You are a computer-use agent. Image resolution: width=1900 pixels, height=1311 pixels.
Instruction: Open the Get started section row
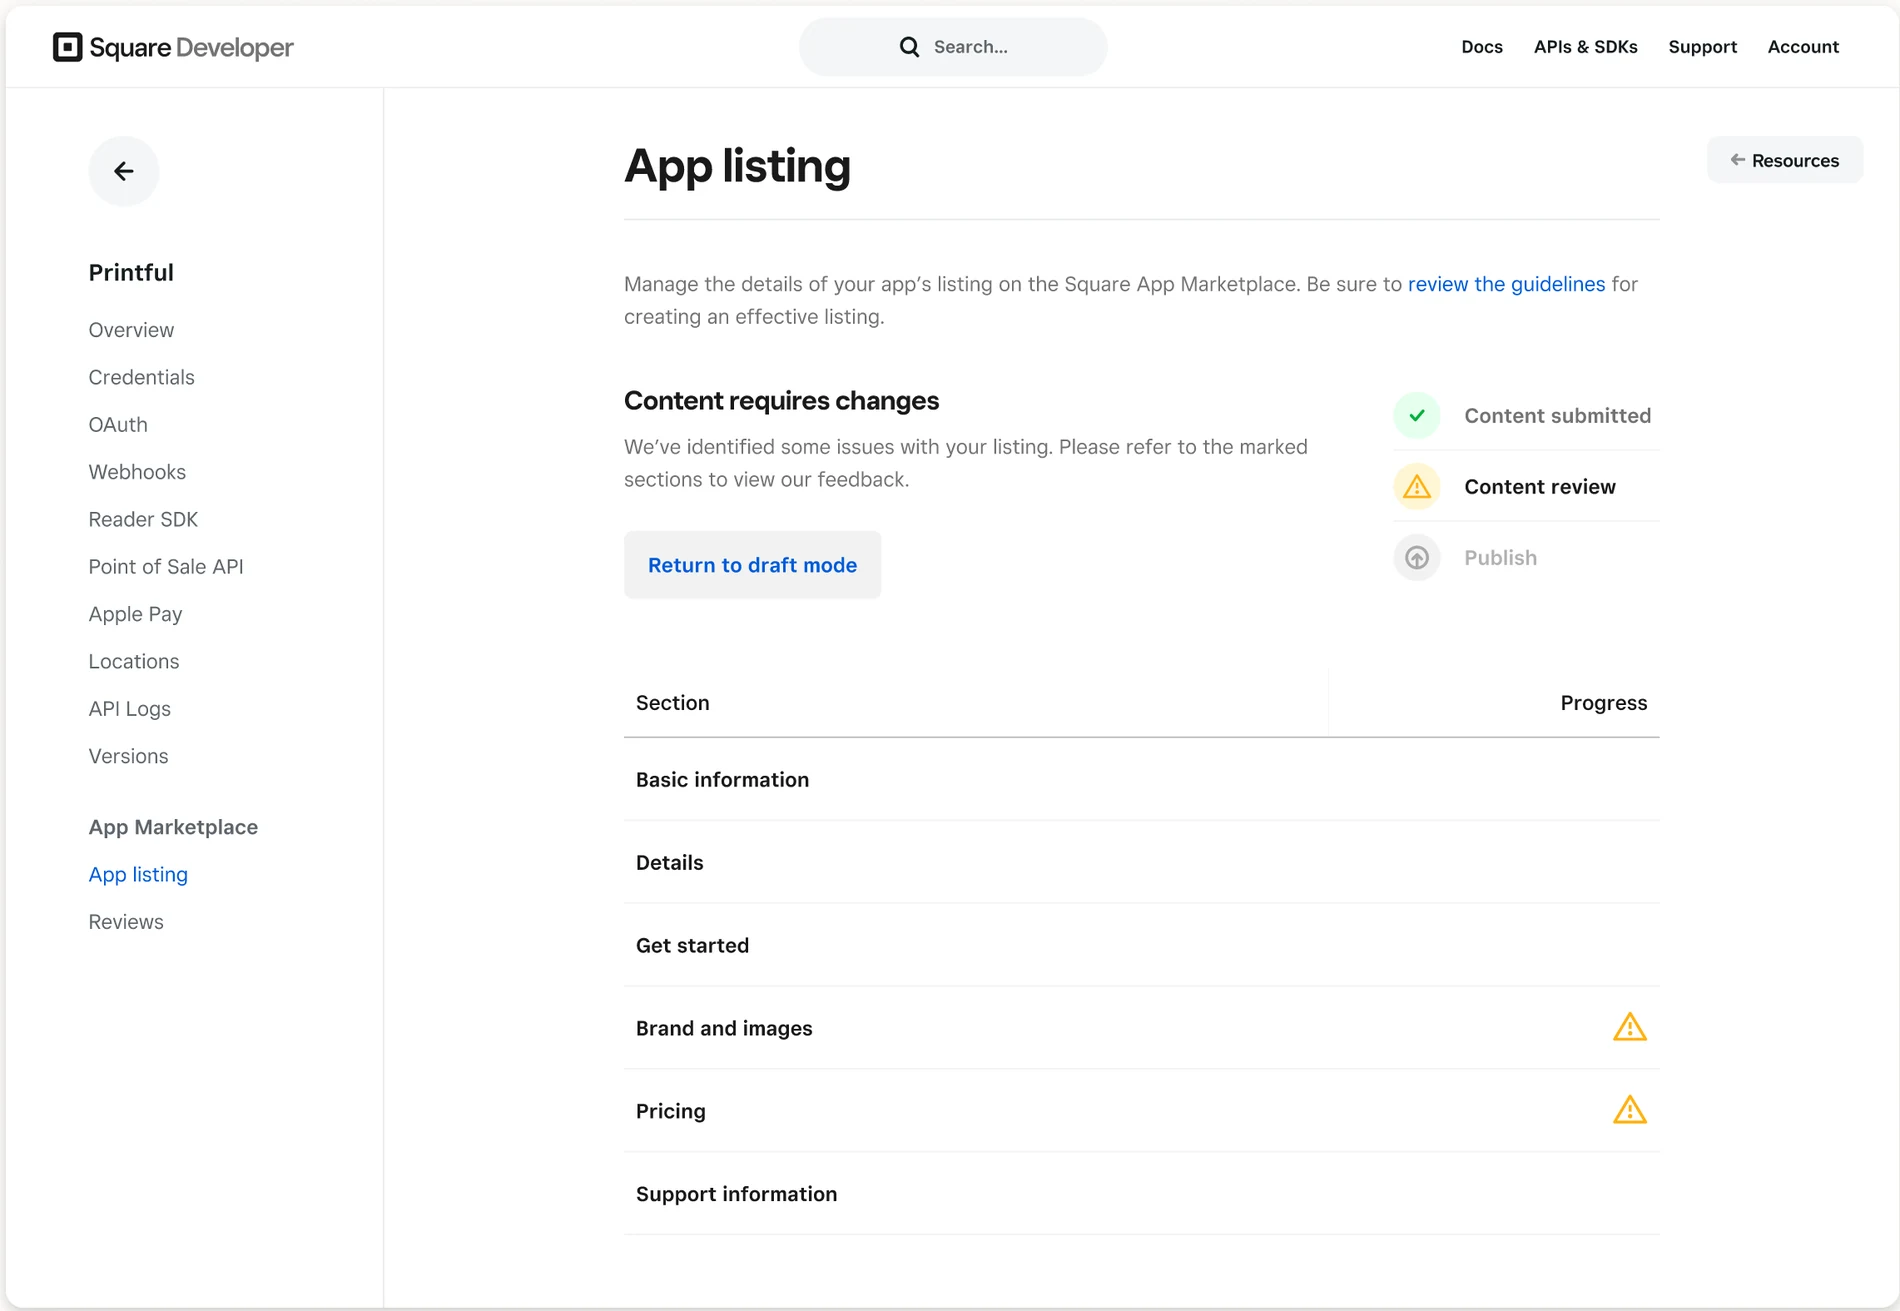click(1141, 946)
